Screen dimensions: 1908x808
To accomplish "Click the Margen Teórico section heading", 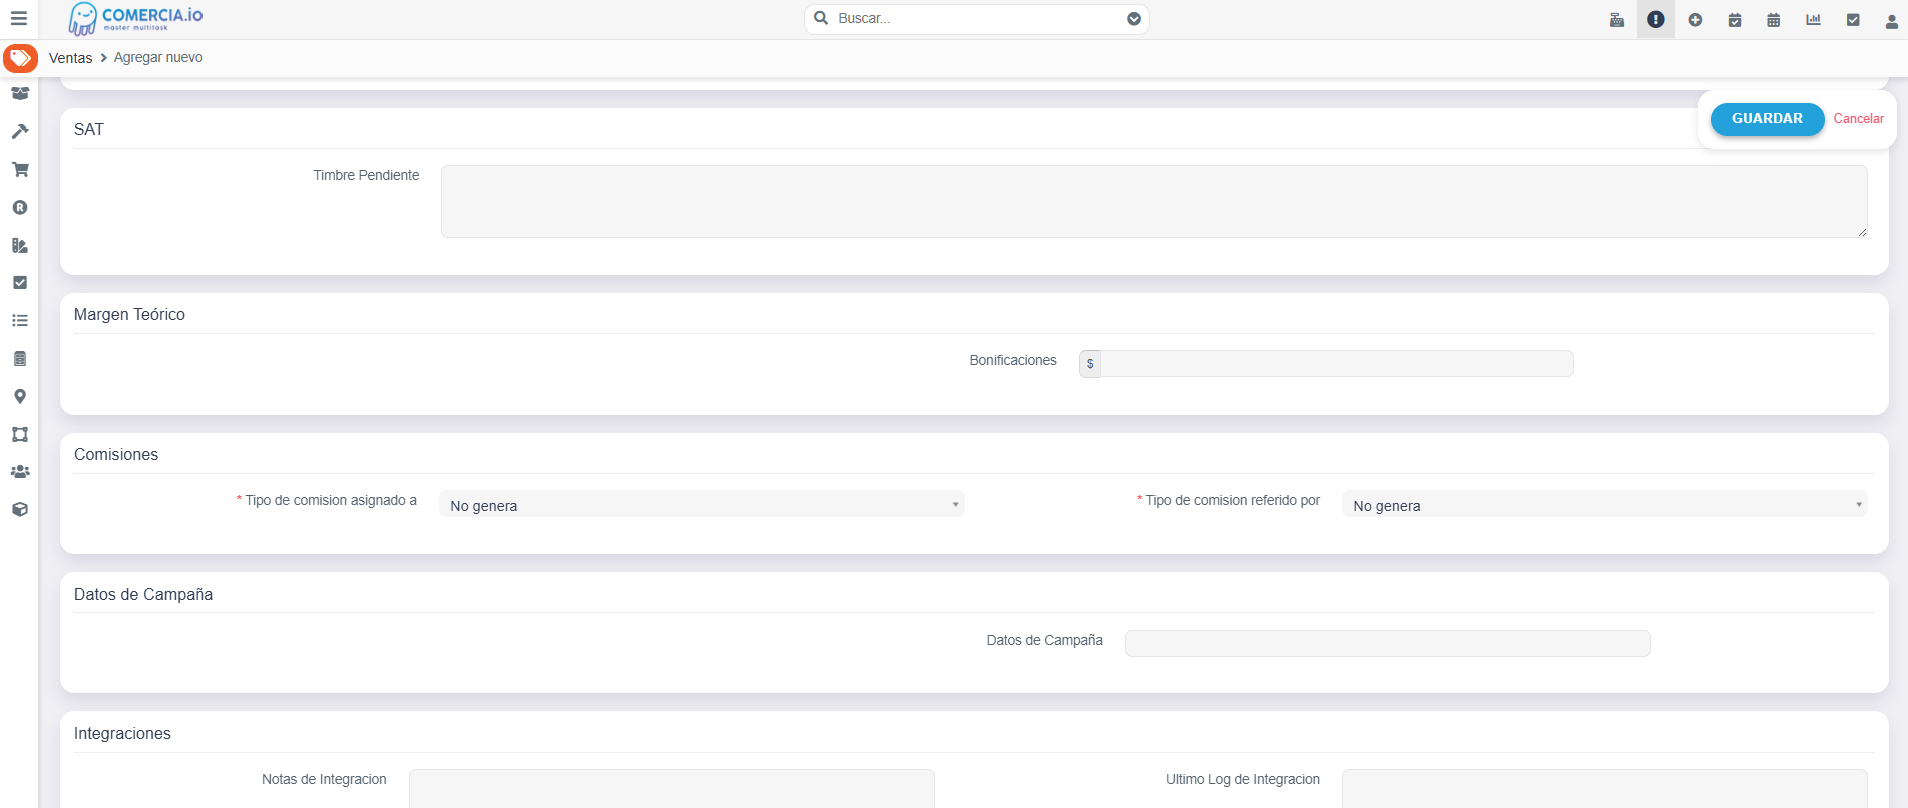I will (129, 315).
